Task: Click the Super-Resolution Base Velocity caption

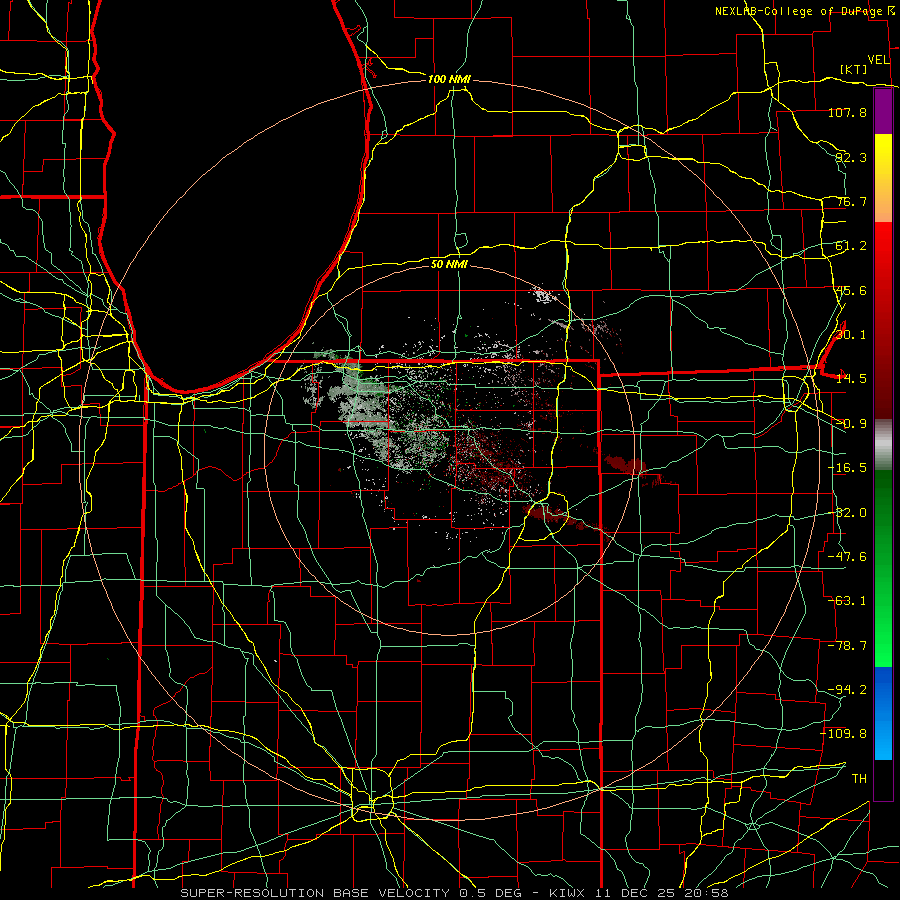Action: click(455, 893)
